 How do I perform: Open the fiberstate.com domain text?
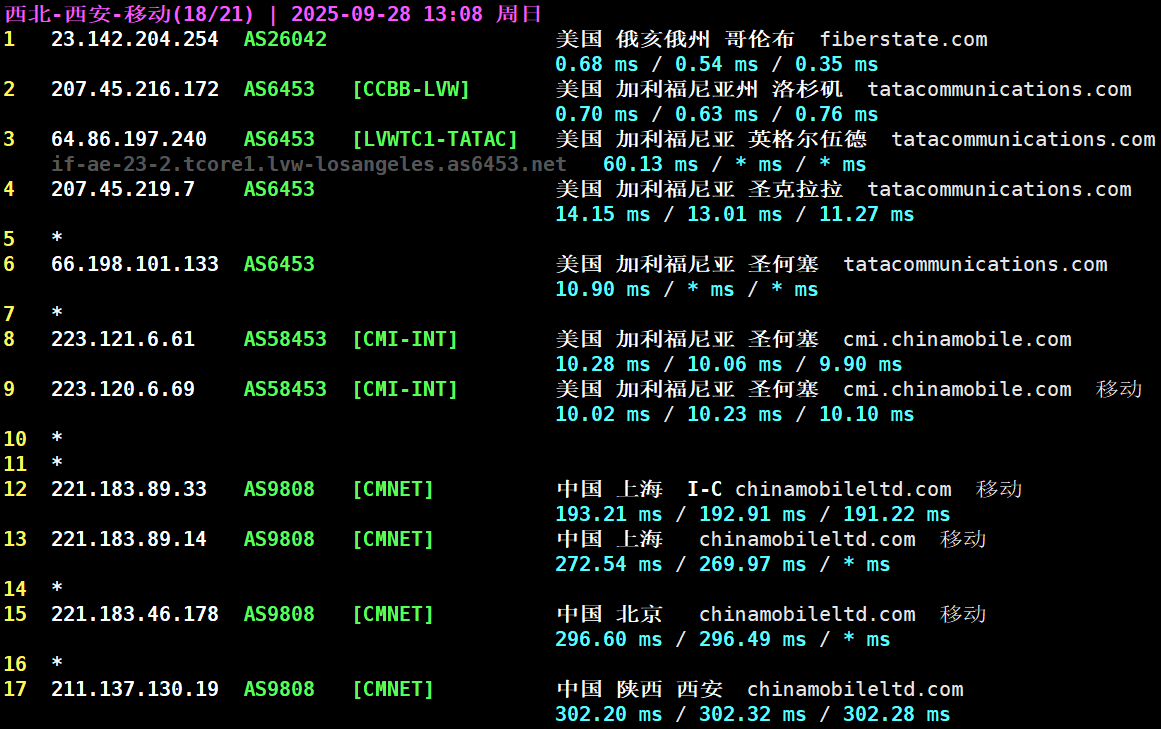tap(903, 39)
